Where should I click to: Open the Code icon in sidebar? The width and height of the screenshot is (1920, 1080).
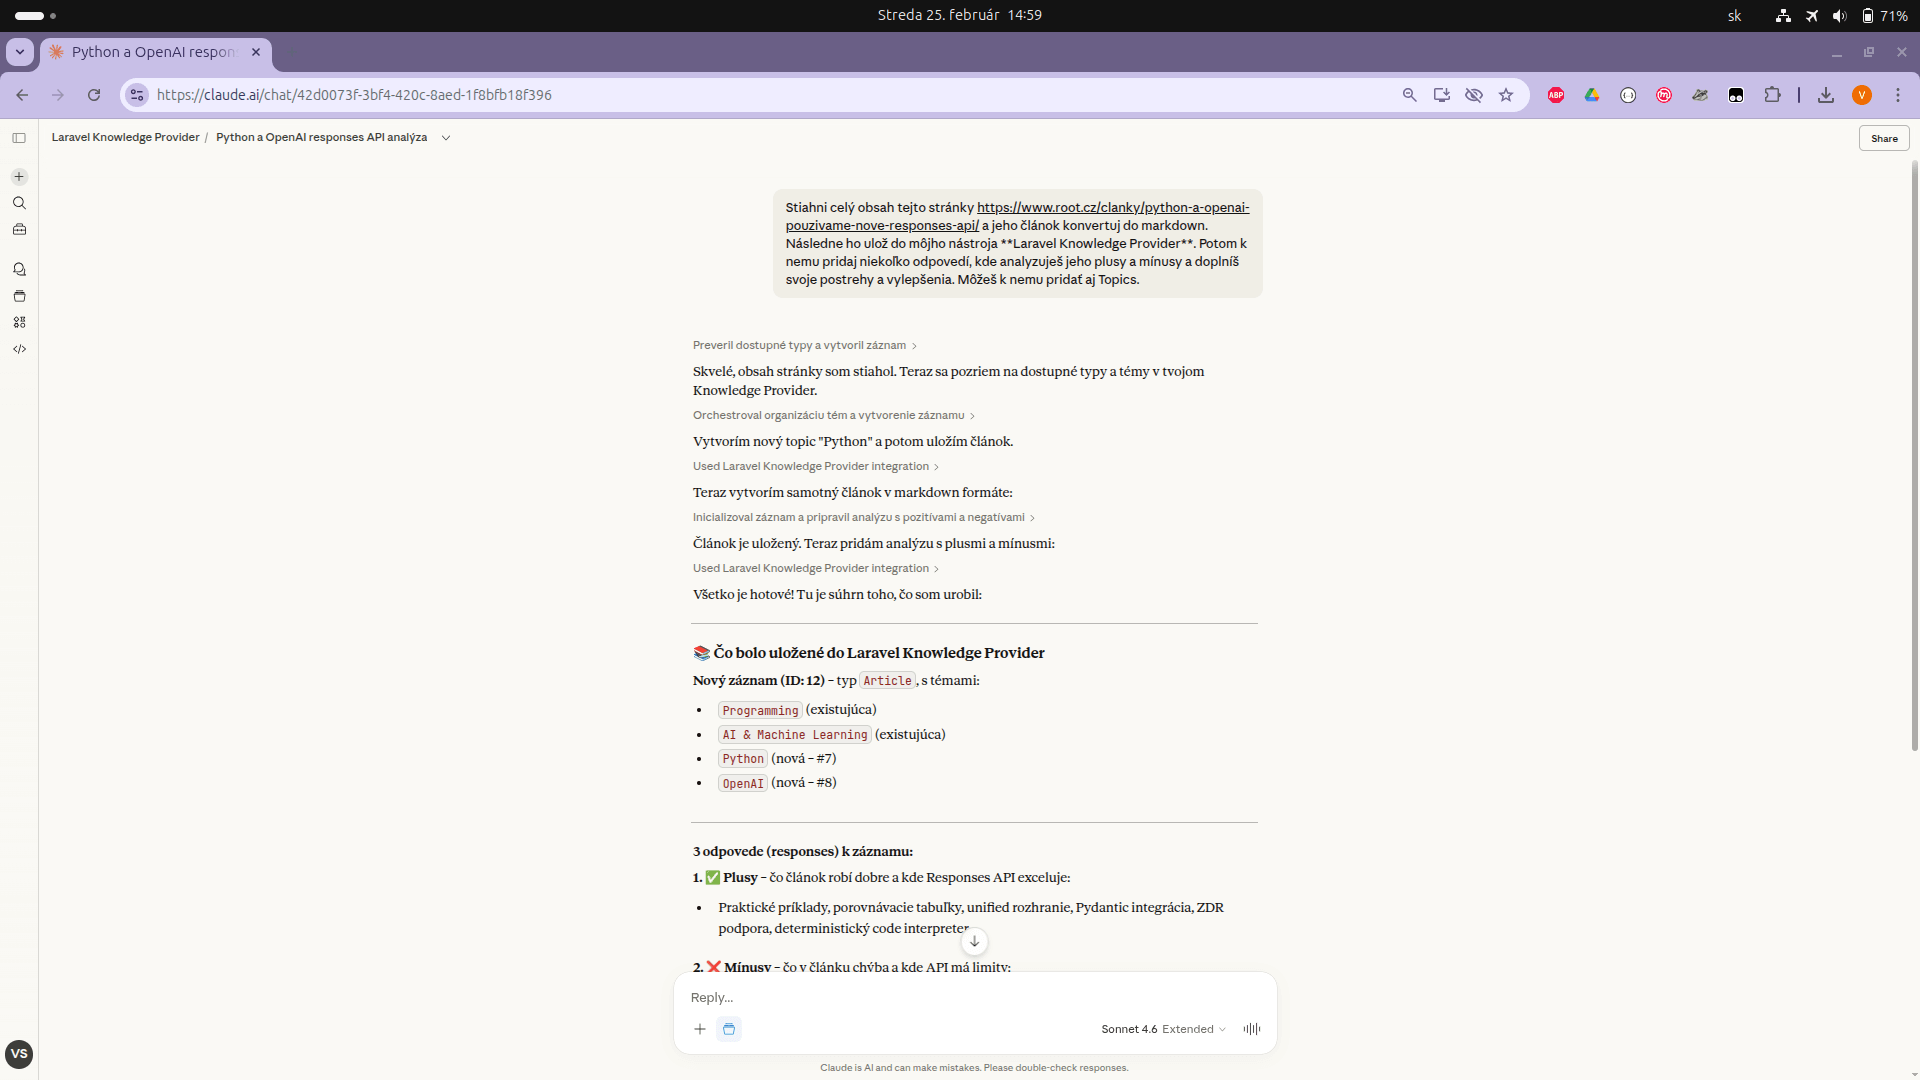pos(19,349)
